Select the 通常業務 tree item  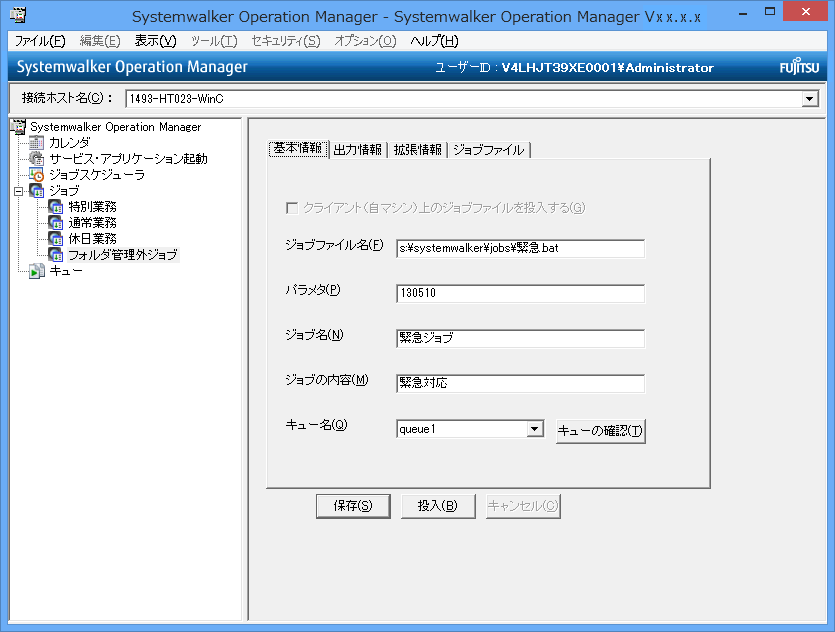point(93,223)
